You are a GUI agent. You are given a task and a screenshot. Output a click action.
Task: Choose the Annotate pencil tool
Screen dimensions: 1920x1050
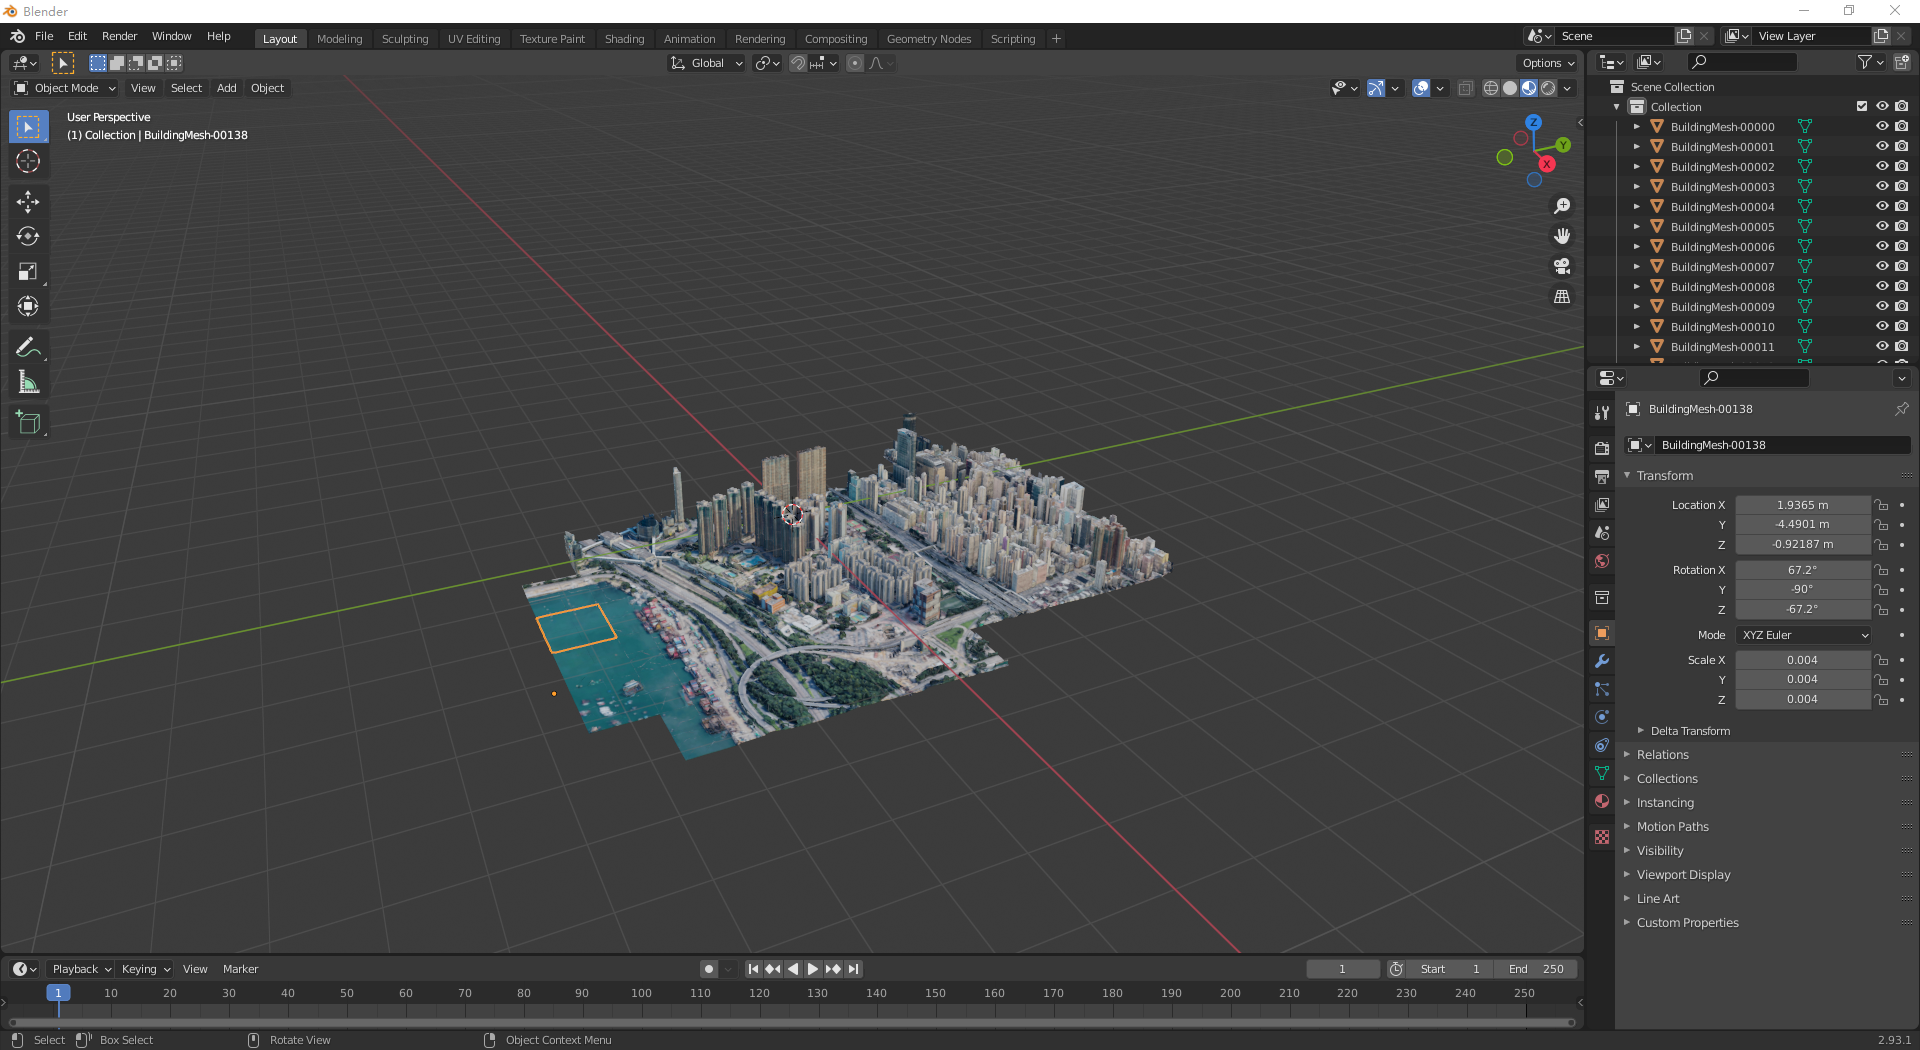coord(28,347)
